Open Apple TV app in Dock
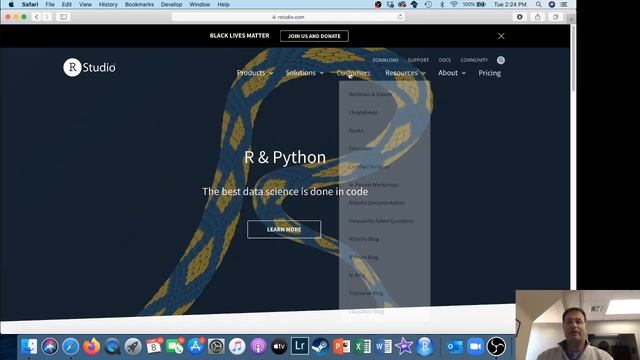Screen dimensions: 640x360 [279, 347]
